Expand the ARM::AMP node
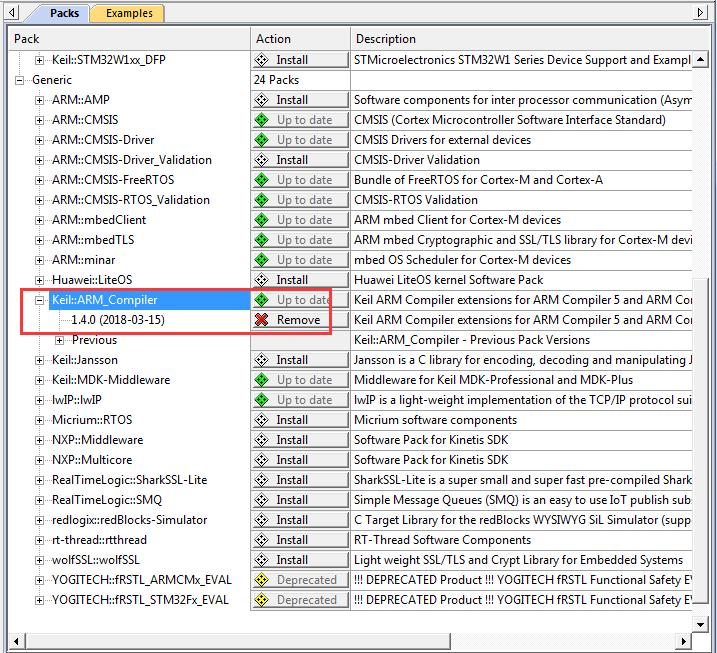Image resolution: width=717 pixels, height=653 pixels. point(39,101)
